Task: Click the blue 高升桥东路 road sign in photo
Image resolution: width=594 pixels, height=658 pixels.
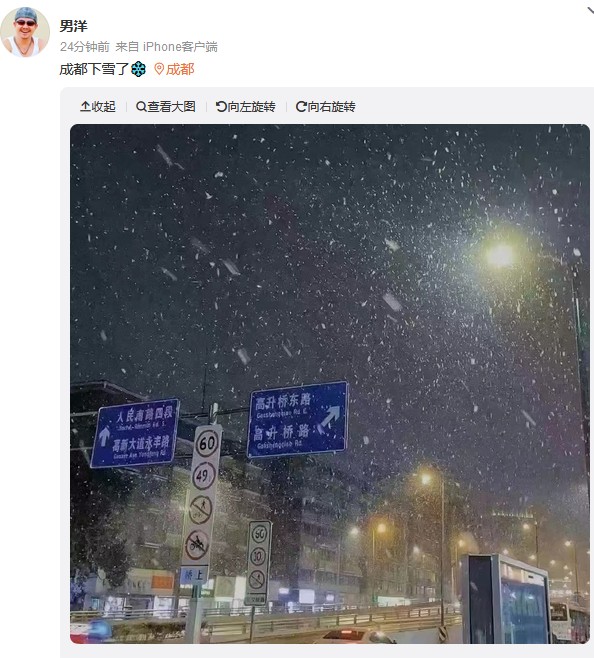Action: pyautogui.click(x=298, y=419)
